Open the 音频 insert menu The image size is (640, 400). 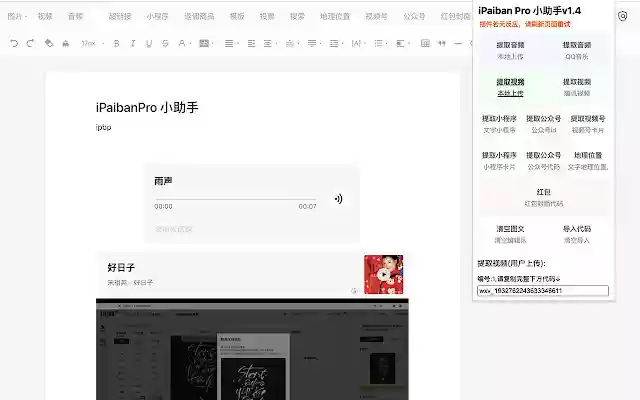[x=76, y=16]
